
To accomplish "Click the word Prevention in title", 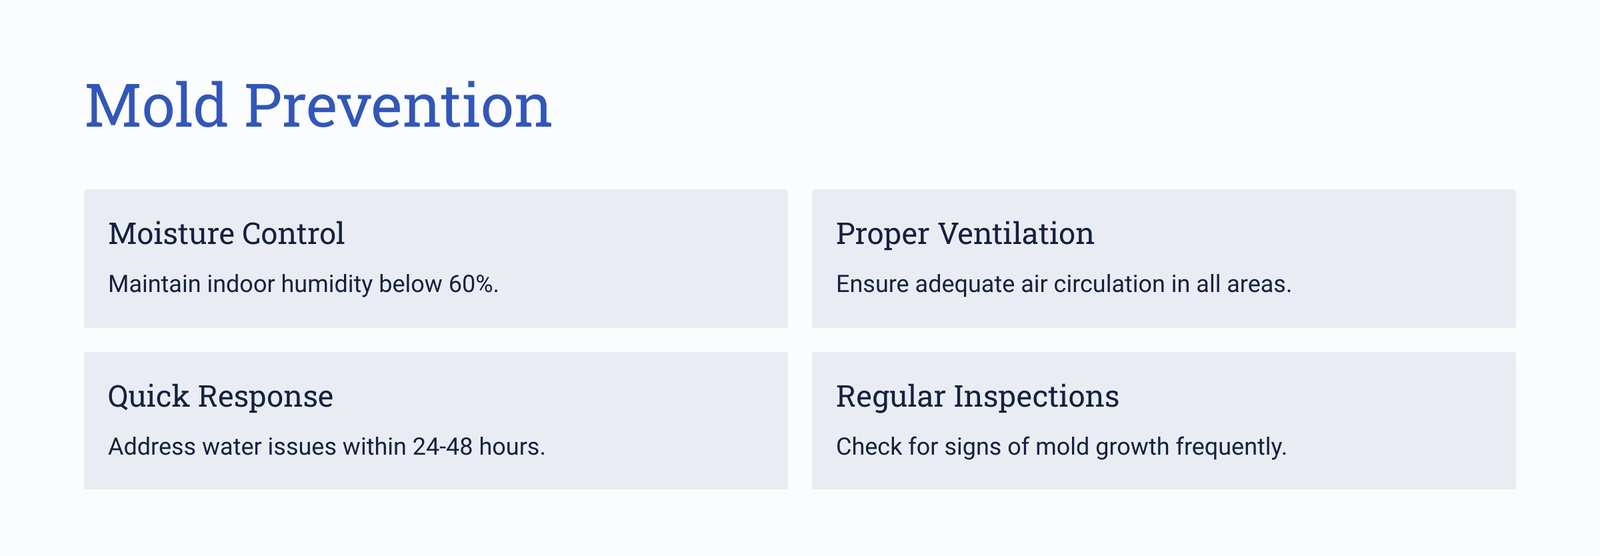I will tap(398, 105).
